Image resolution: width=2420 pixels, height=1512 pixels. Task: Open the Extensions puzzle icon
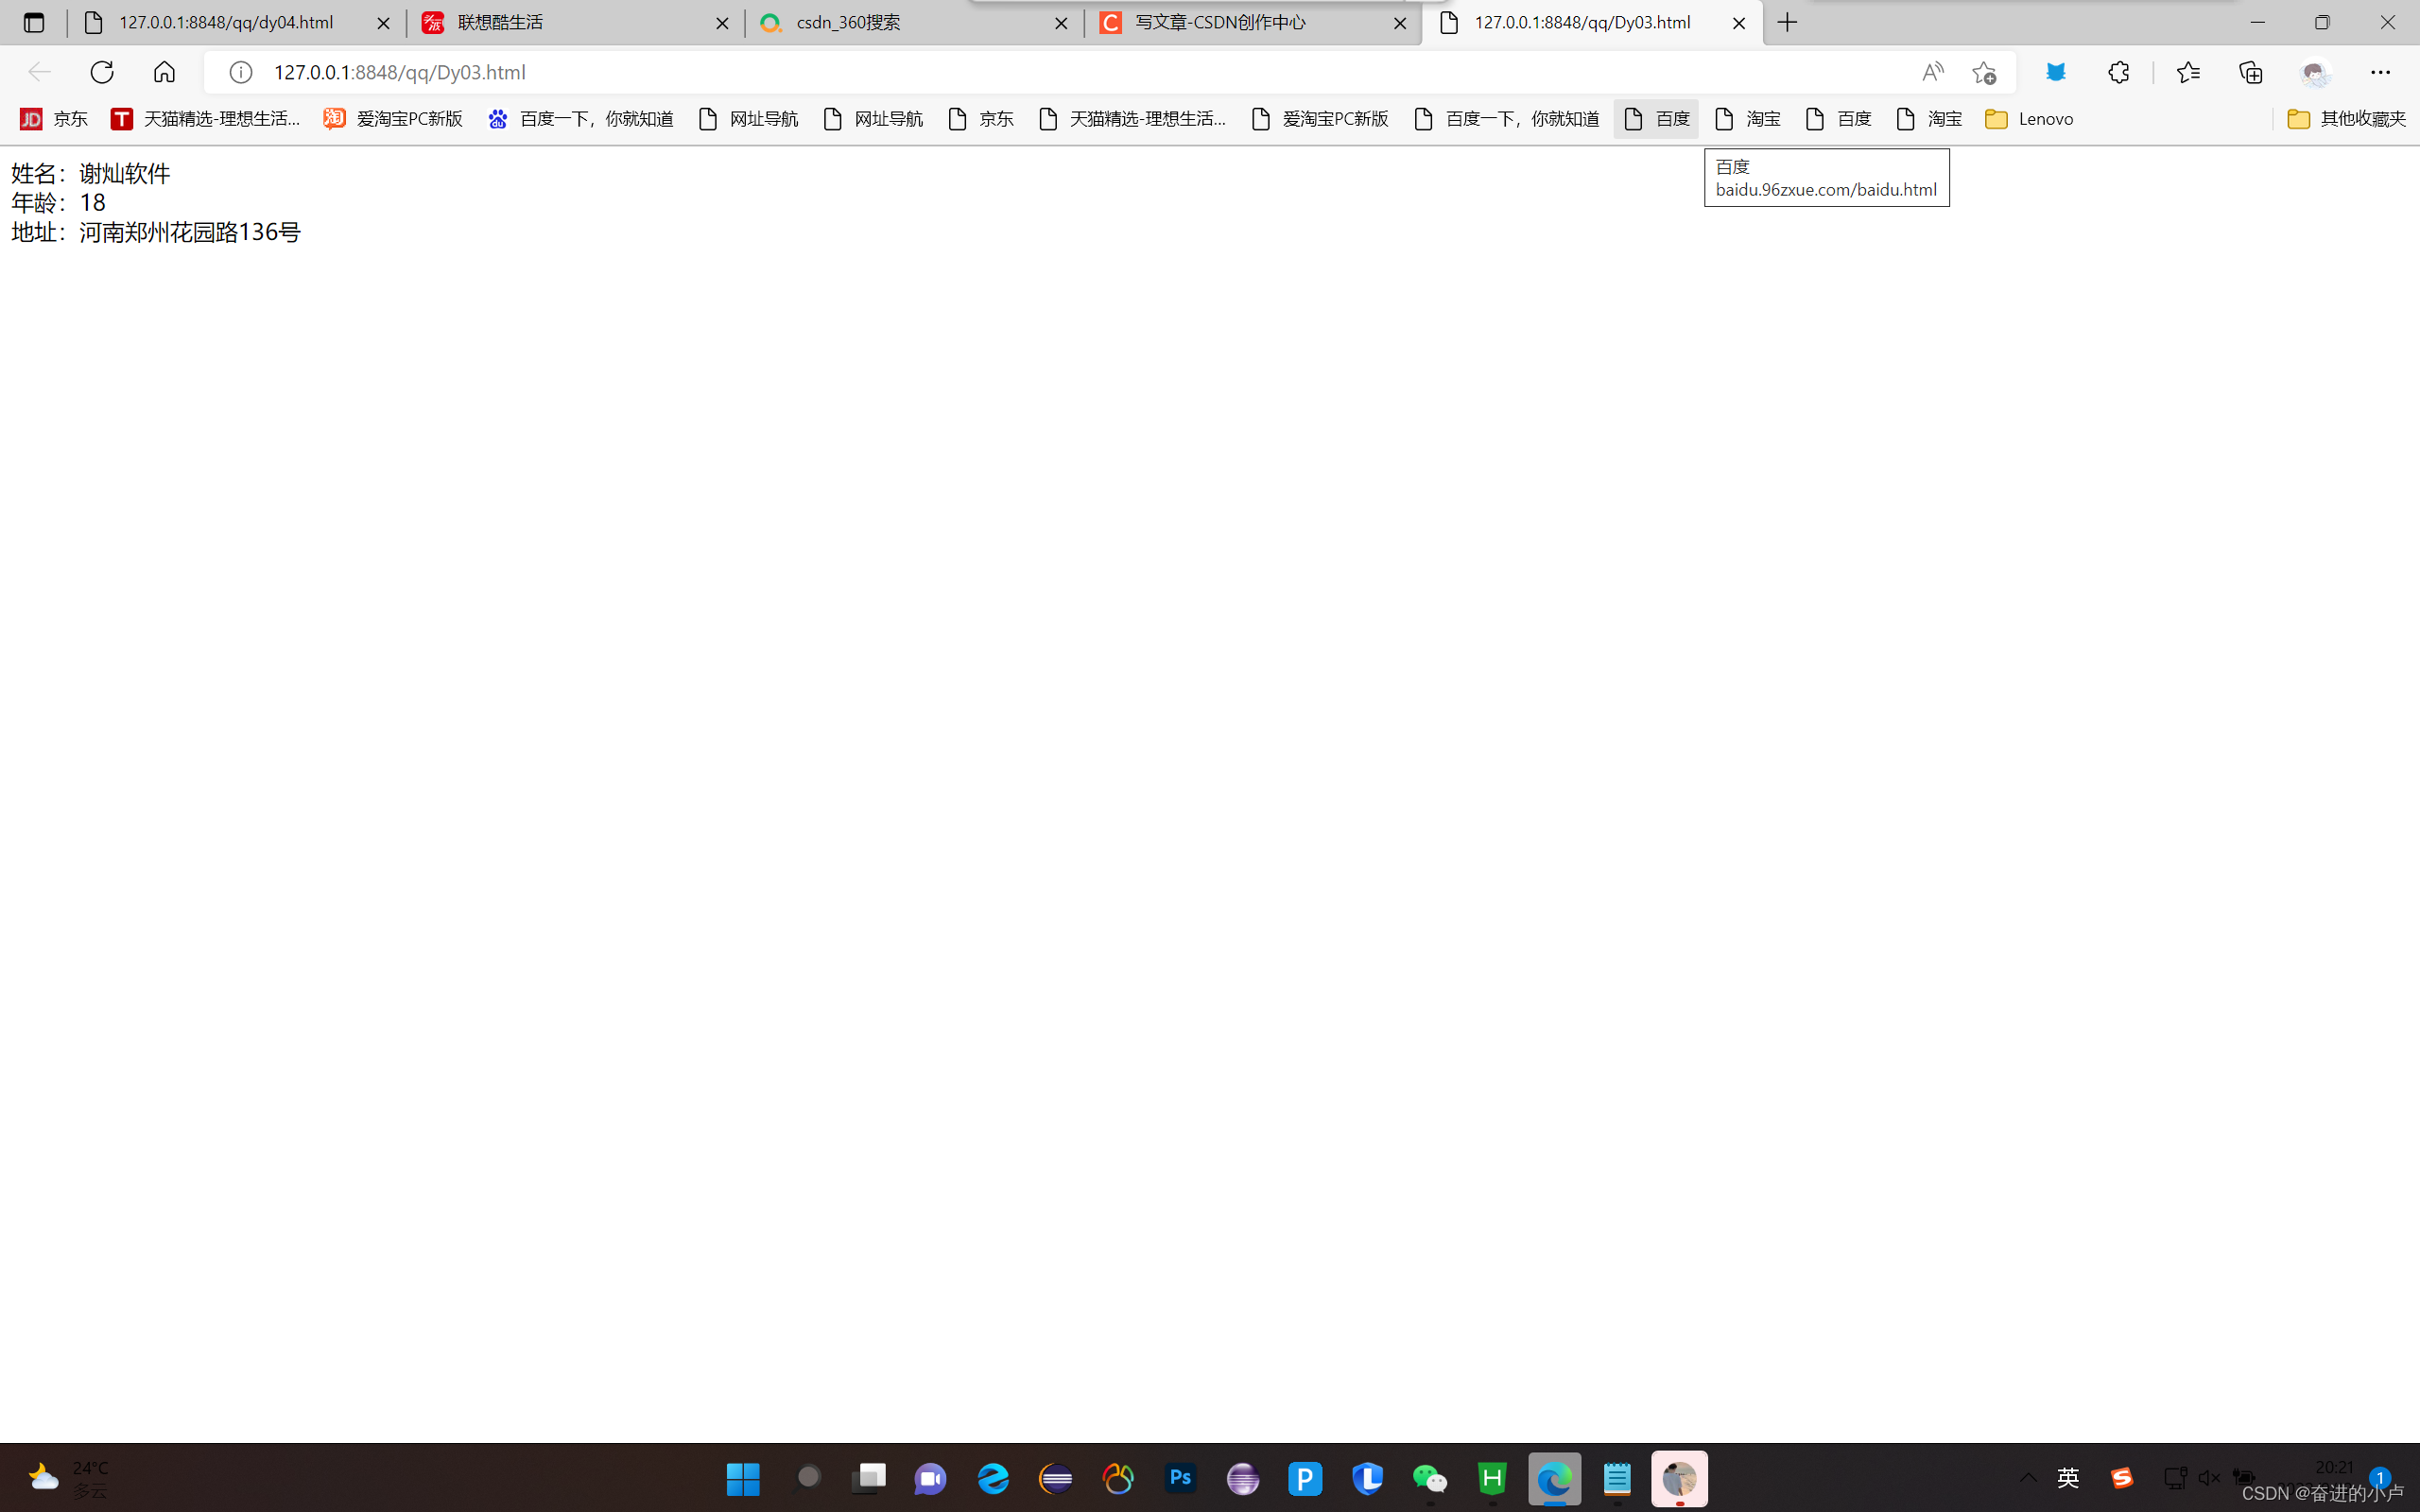tap(2118, 72)
